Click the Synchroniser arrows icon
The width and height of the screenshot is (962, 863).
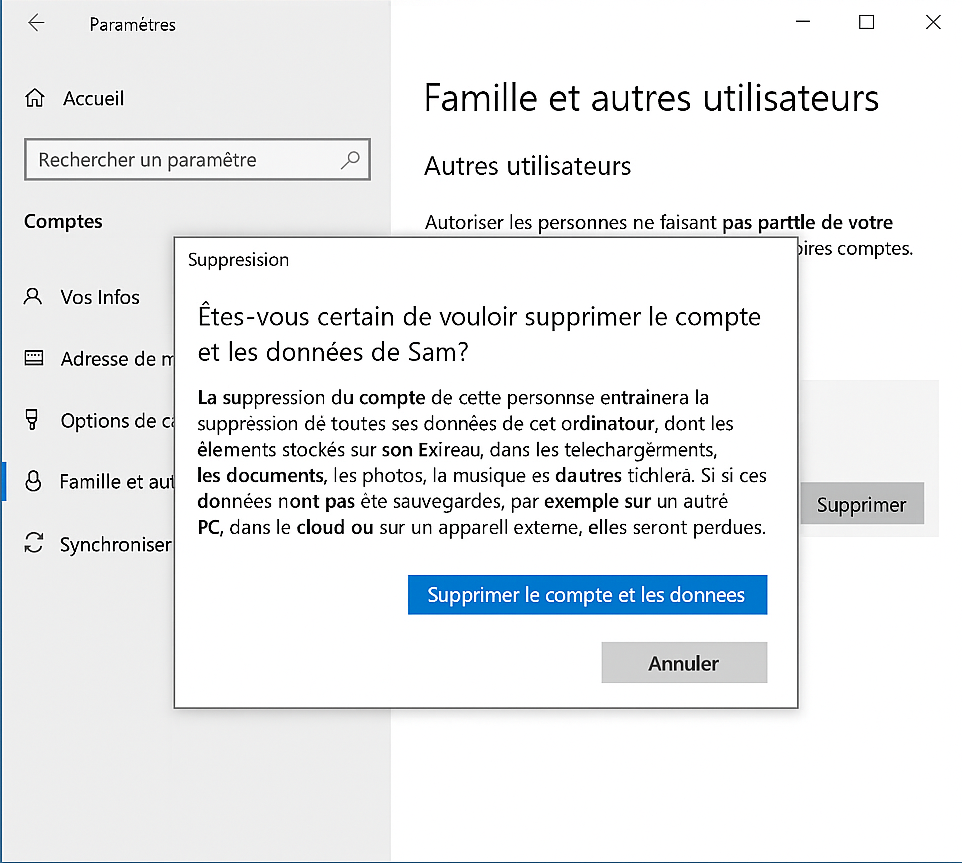pyautogui.click(x=33, y=543)
